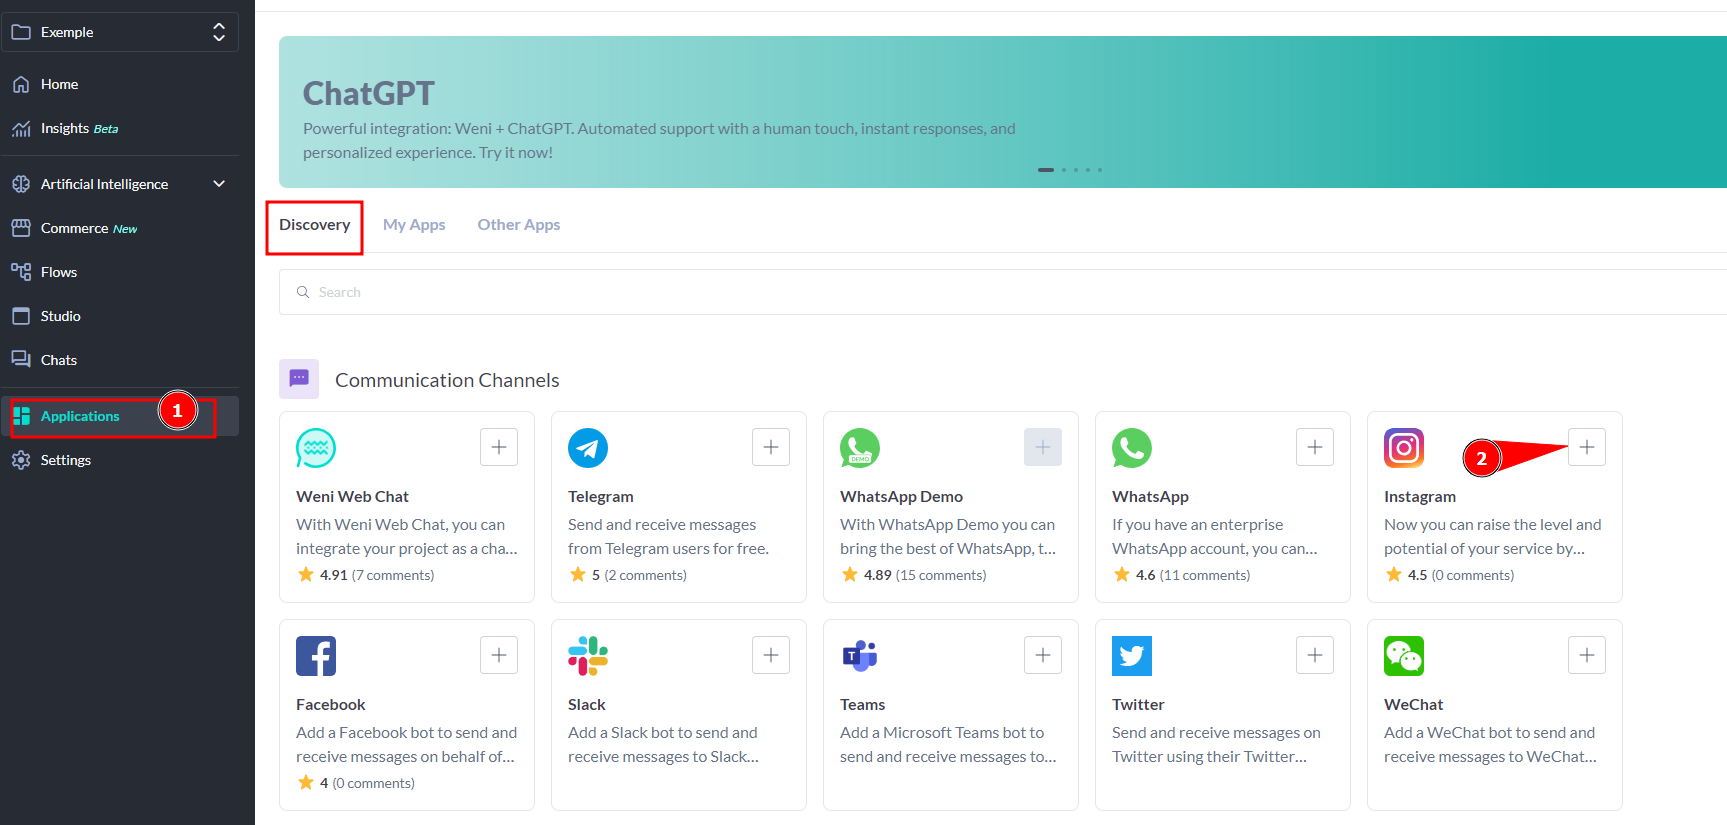Click the WeChat logo icon
The height and width of the screenshot is (825, 1727).
[x=1404, y=656]
